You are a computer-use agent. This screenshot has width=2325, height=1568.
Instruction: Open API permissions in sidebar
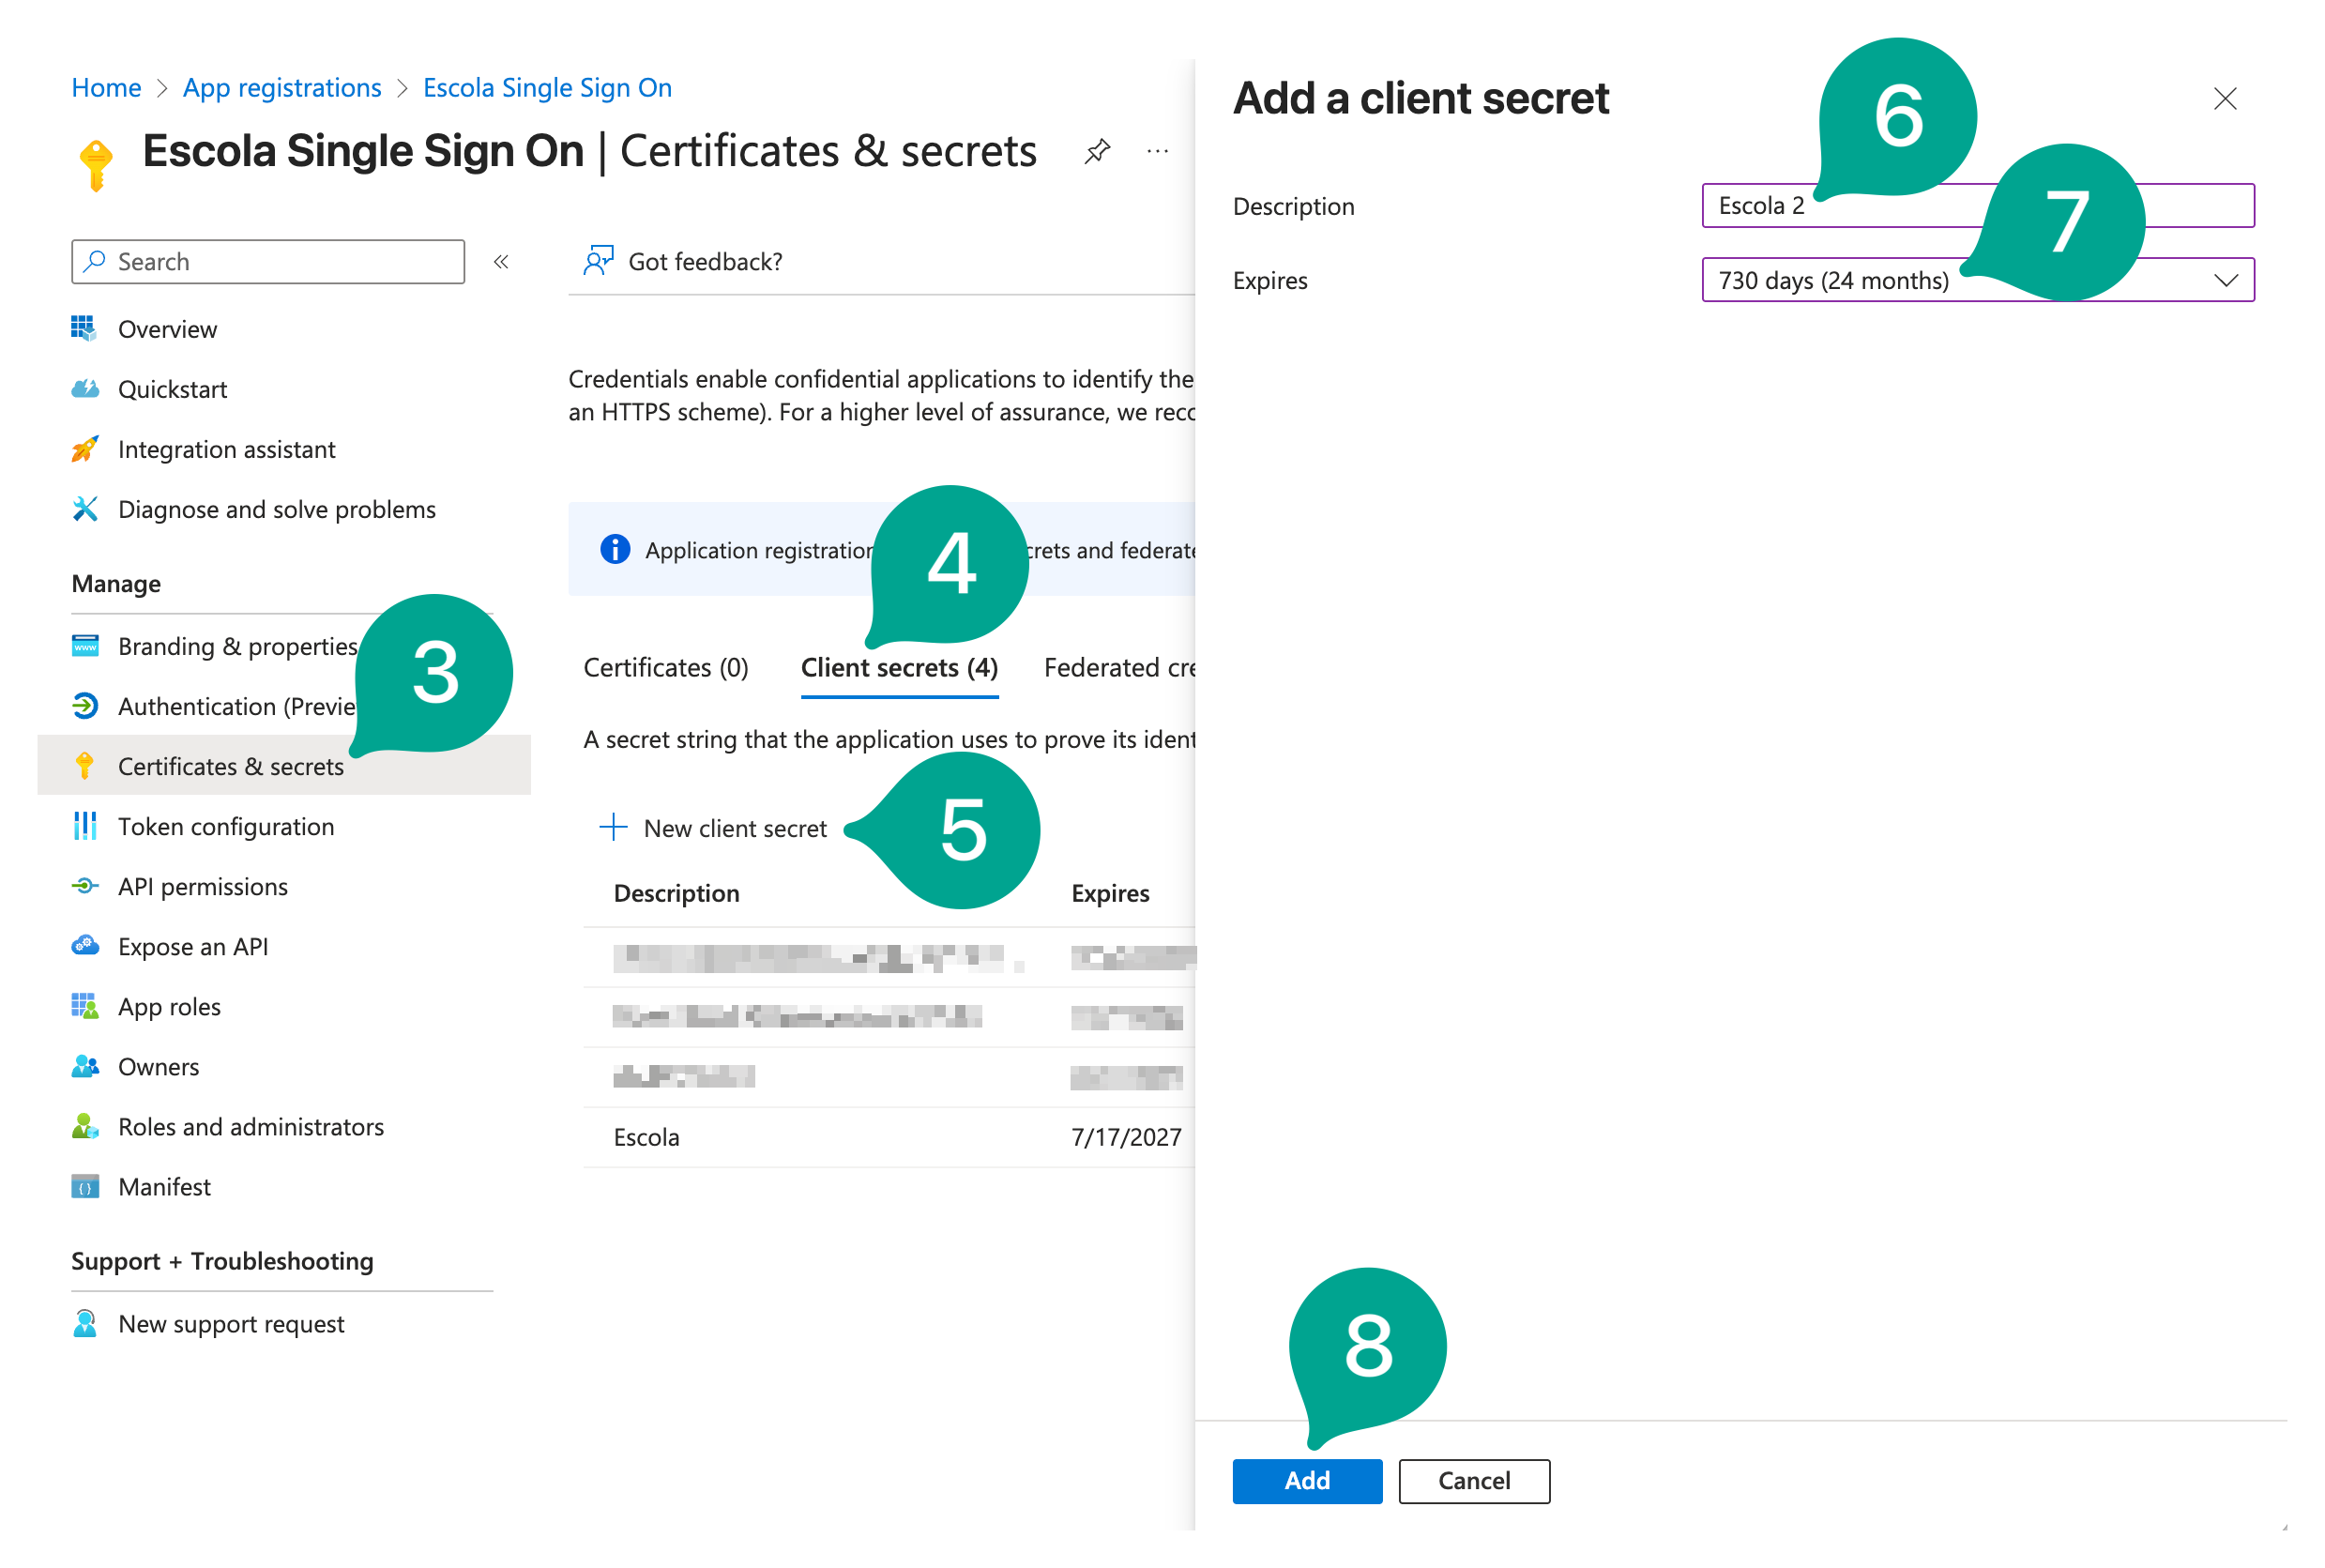point(202,886)
